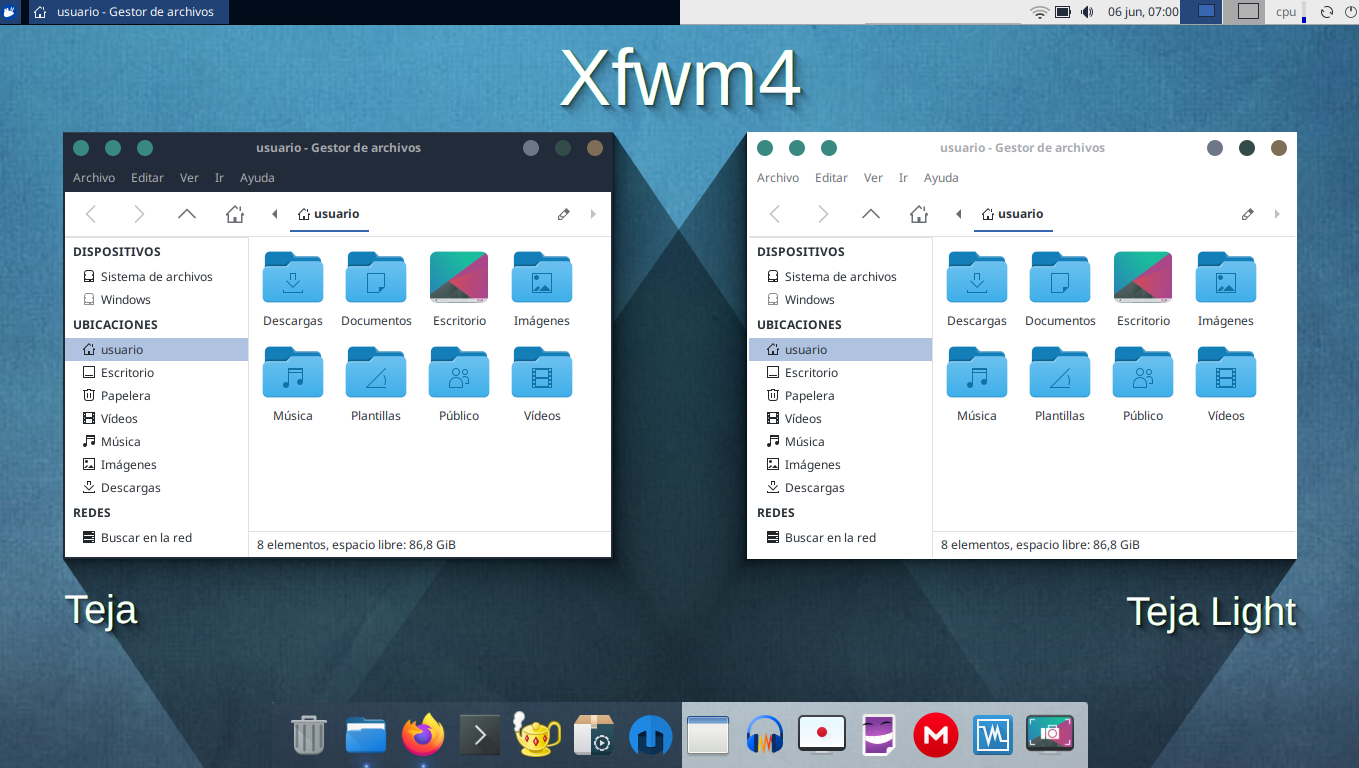Image resolution: width=1359 pixels, height=768 pixels.
Task: Click the taskbar button usuario - Gestor de archivos
Action: [129, 12]
